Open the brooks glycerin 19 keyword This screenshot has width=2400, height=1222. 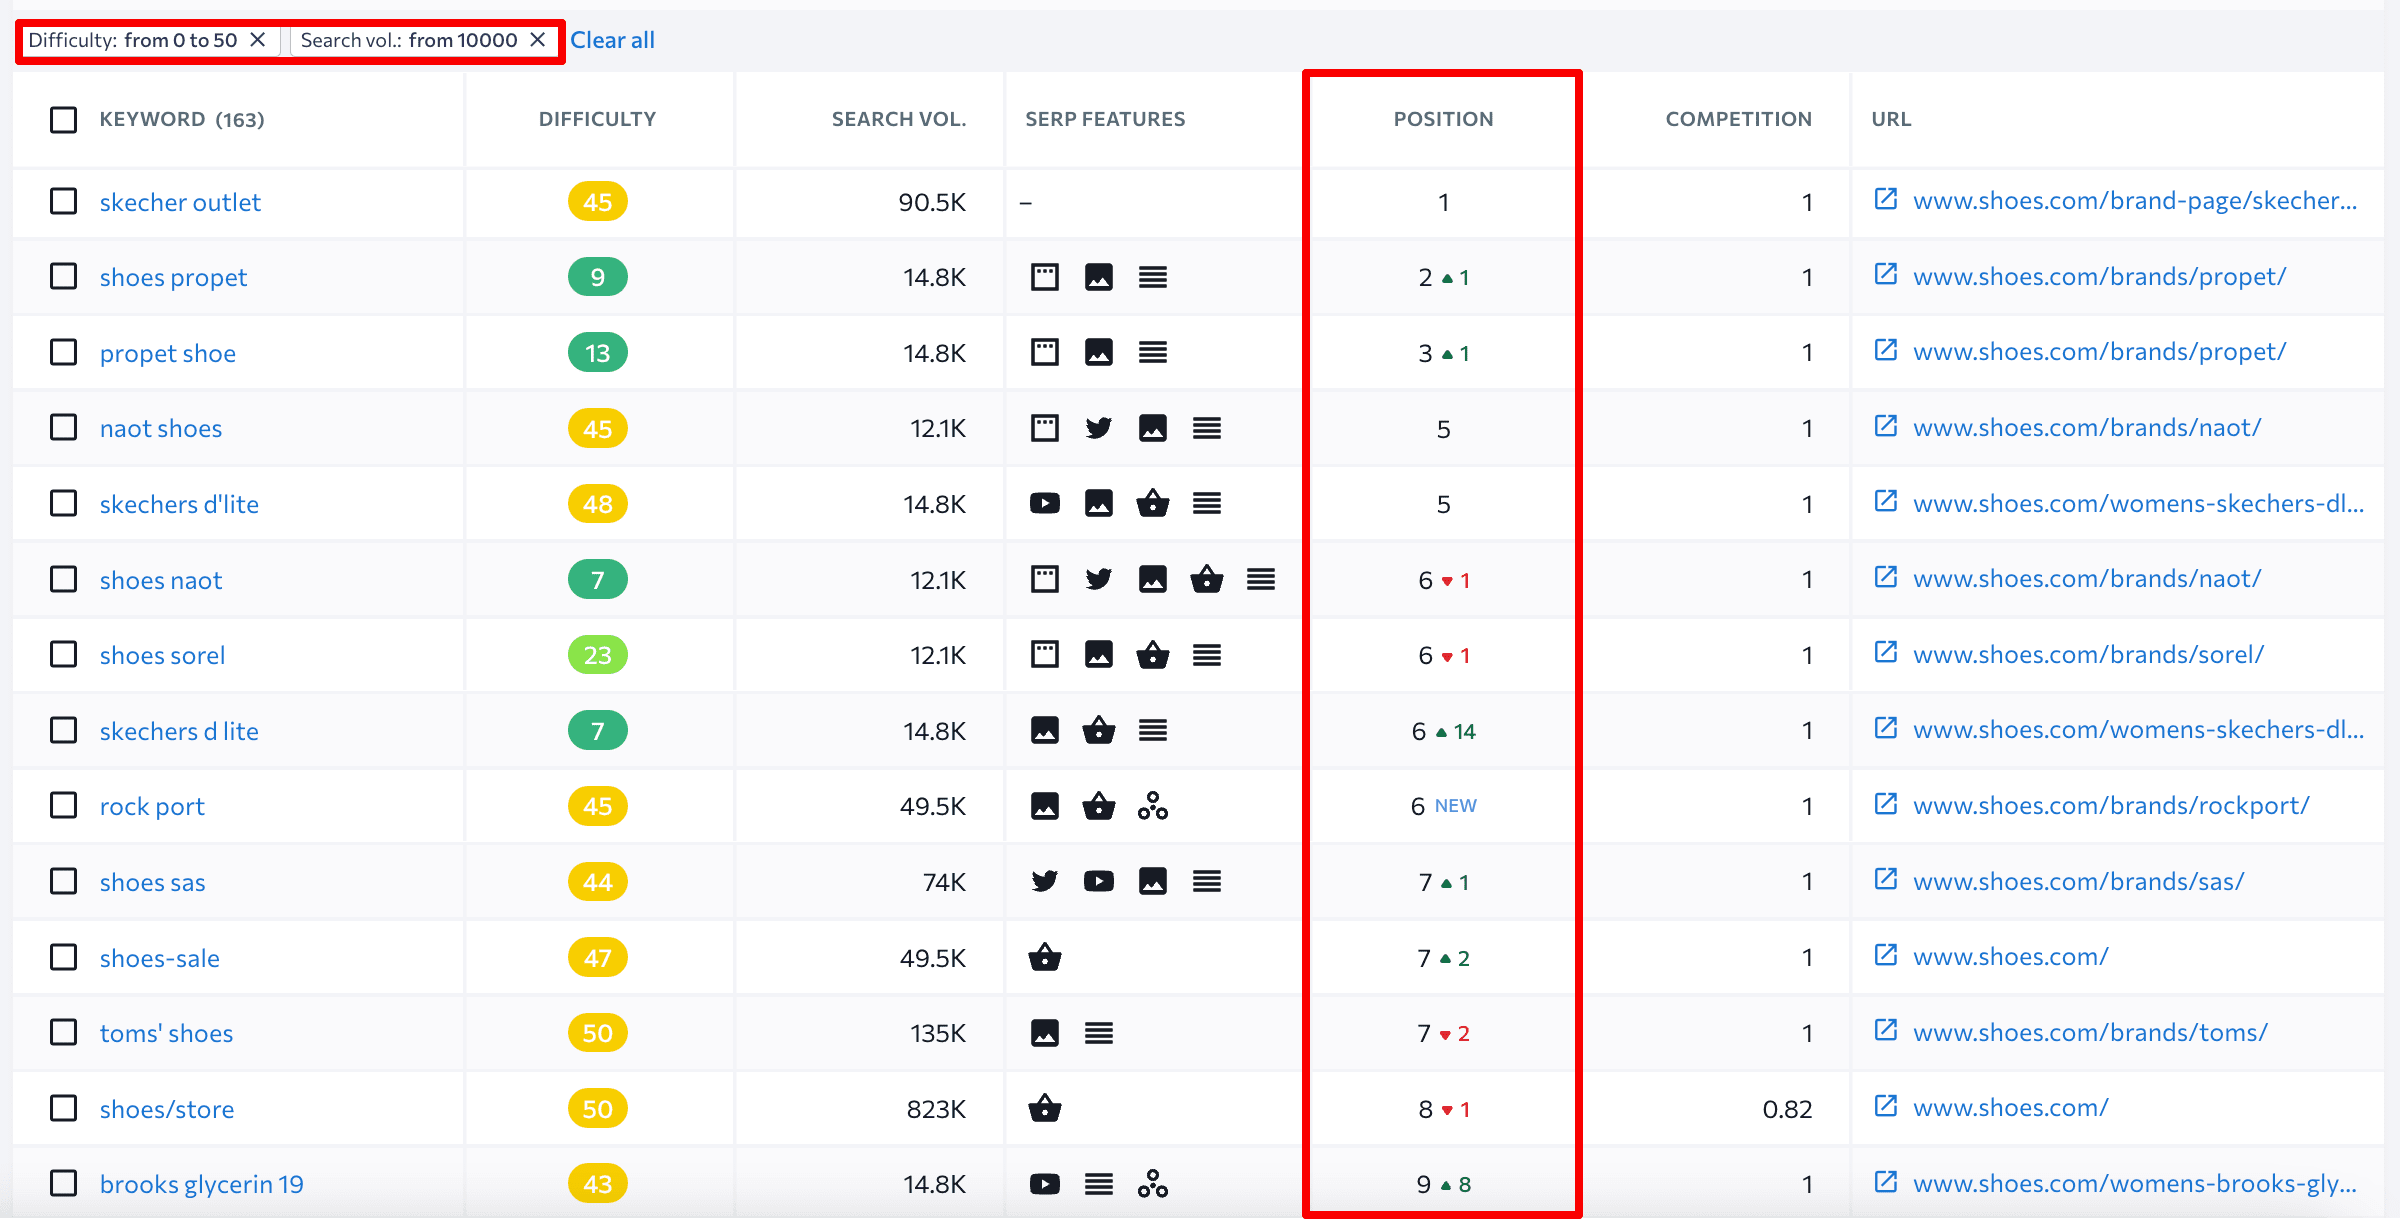pos(202,1184)
